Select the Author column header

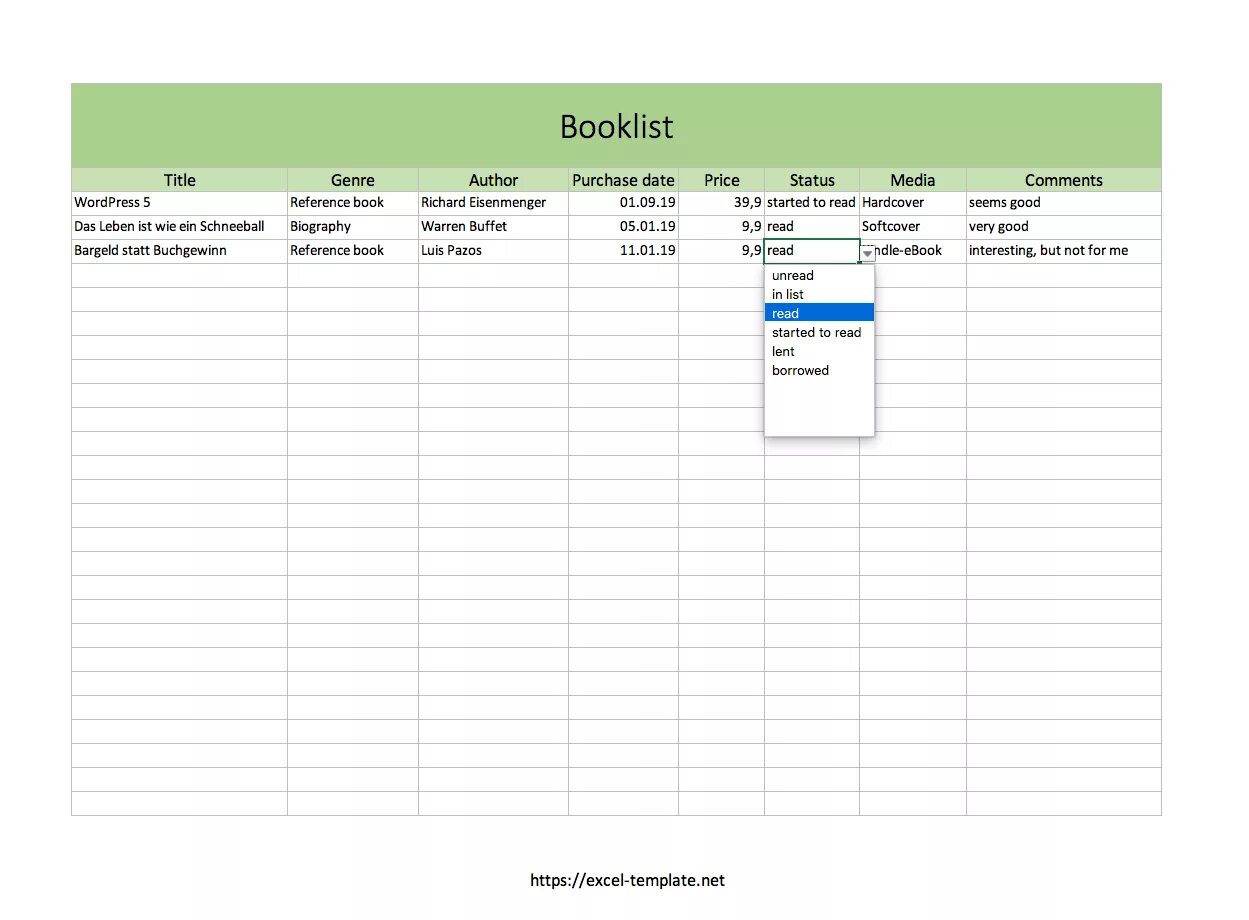click(494, 180)
